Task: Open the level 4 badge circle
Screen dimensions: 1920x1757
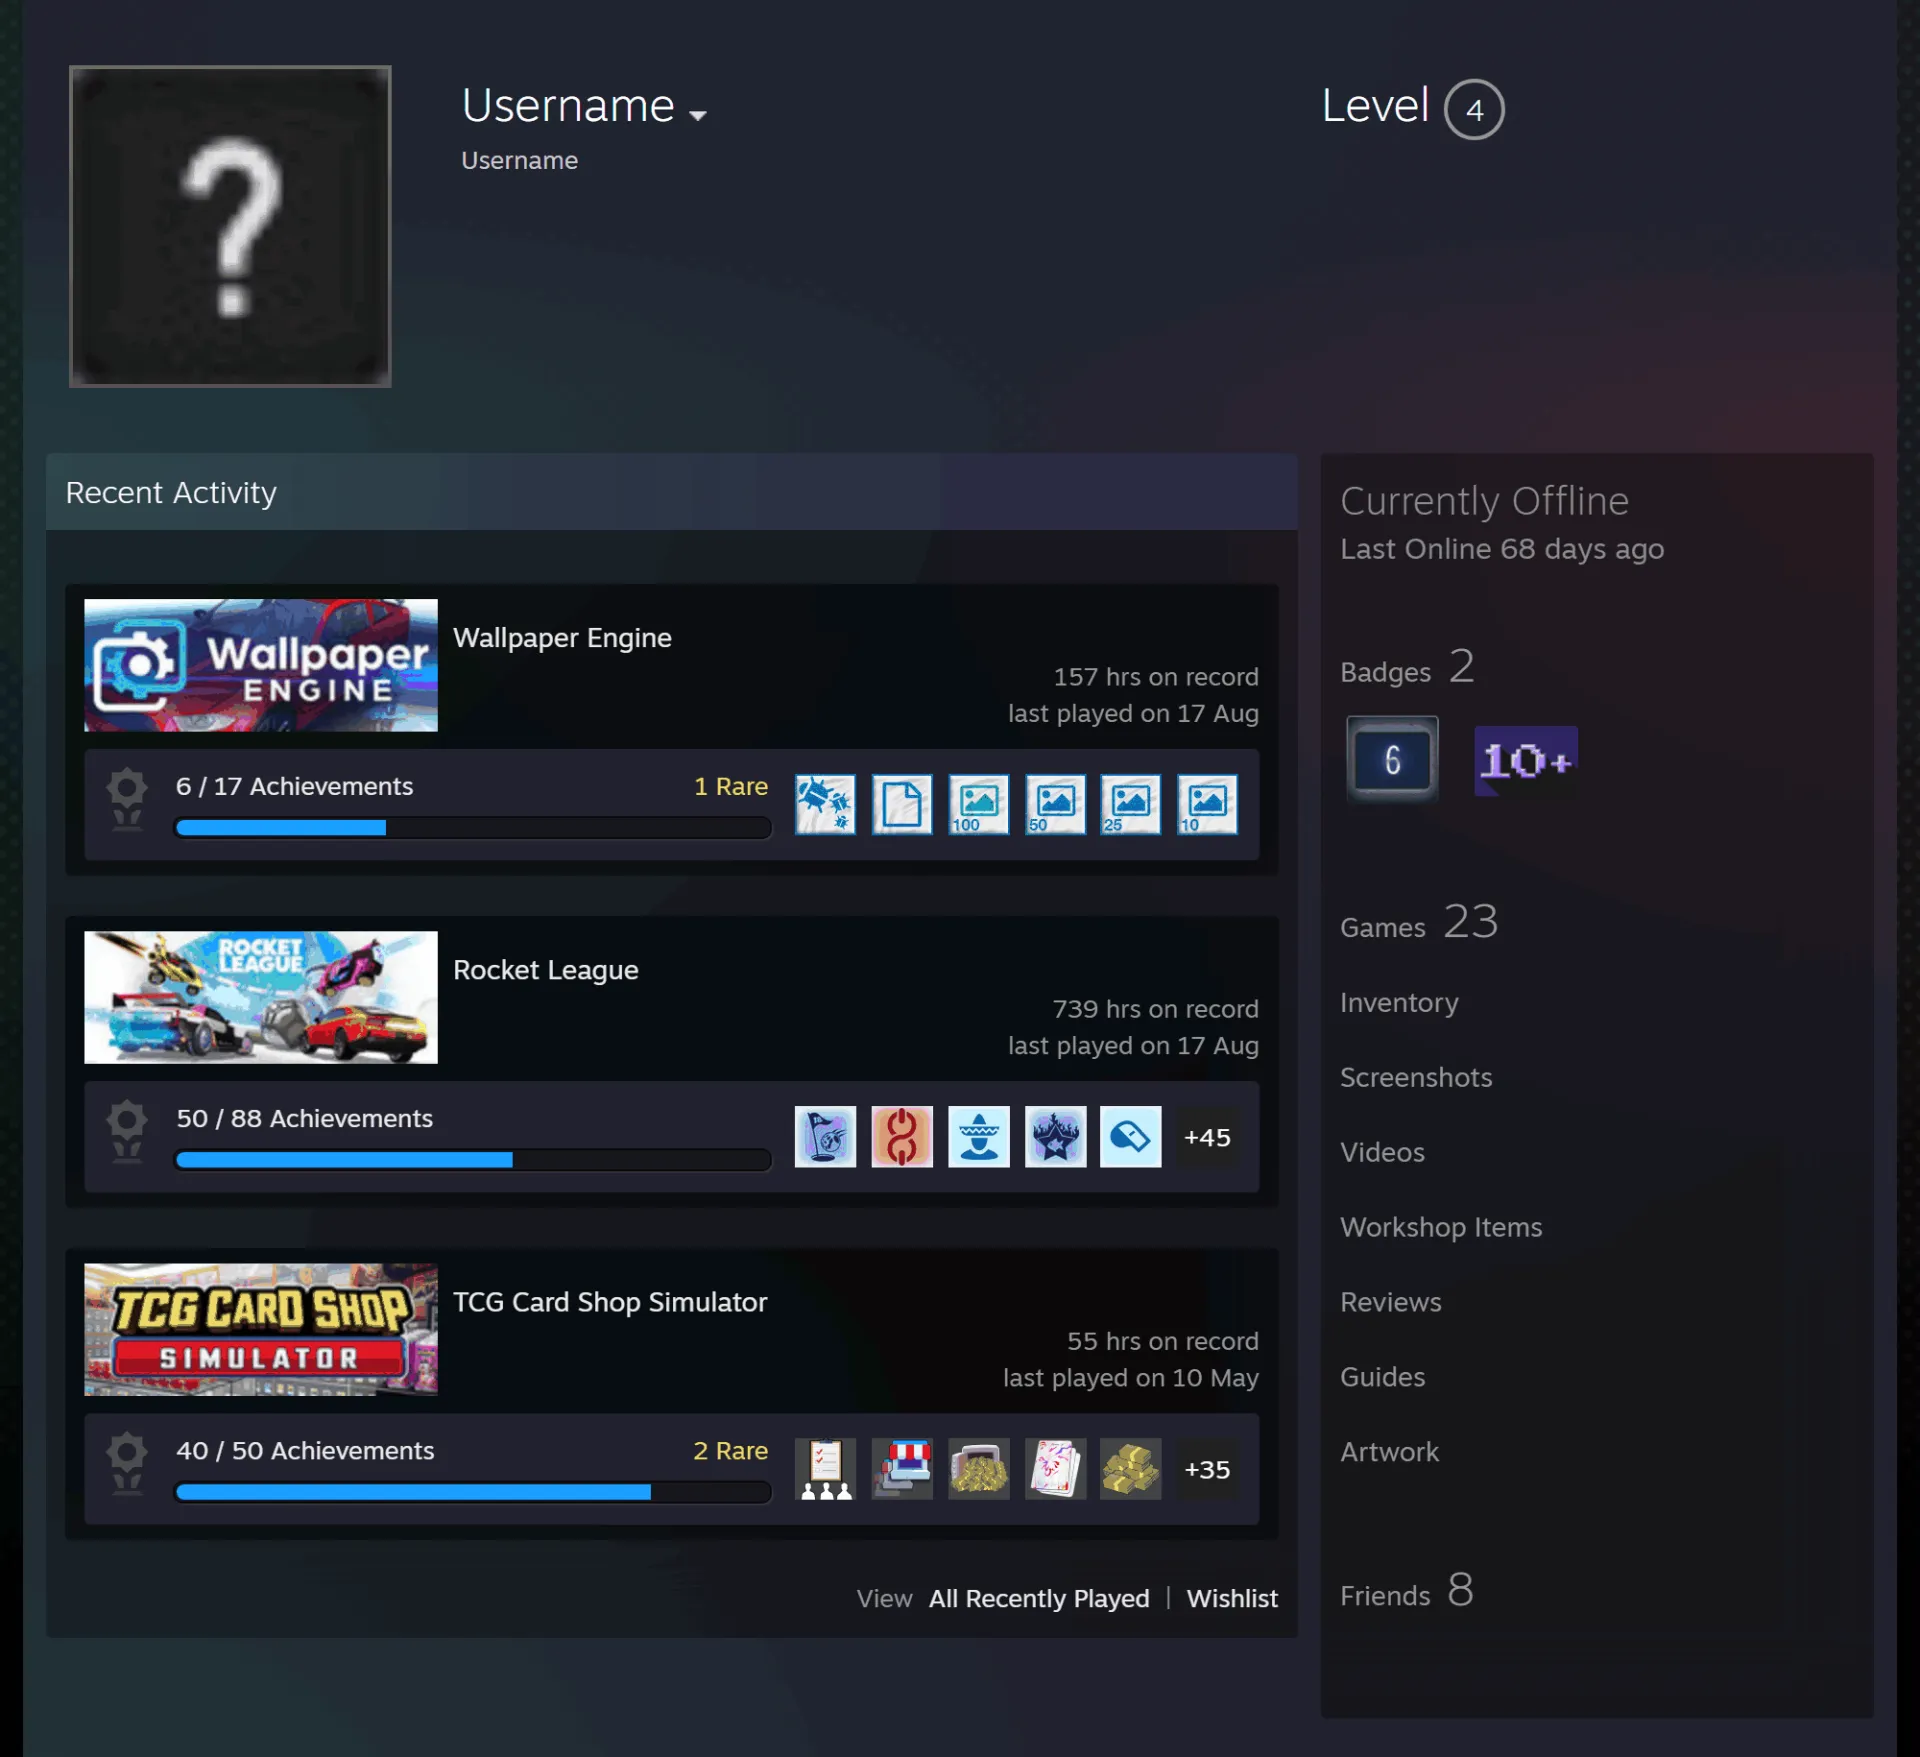Action: [1474, 109]
